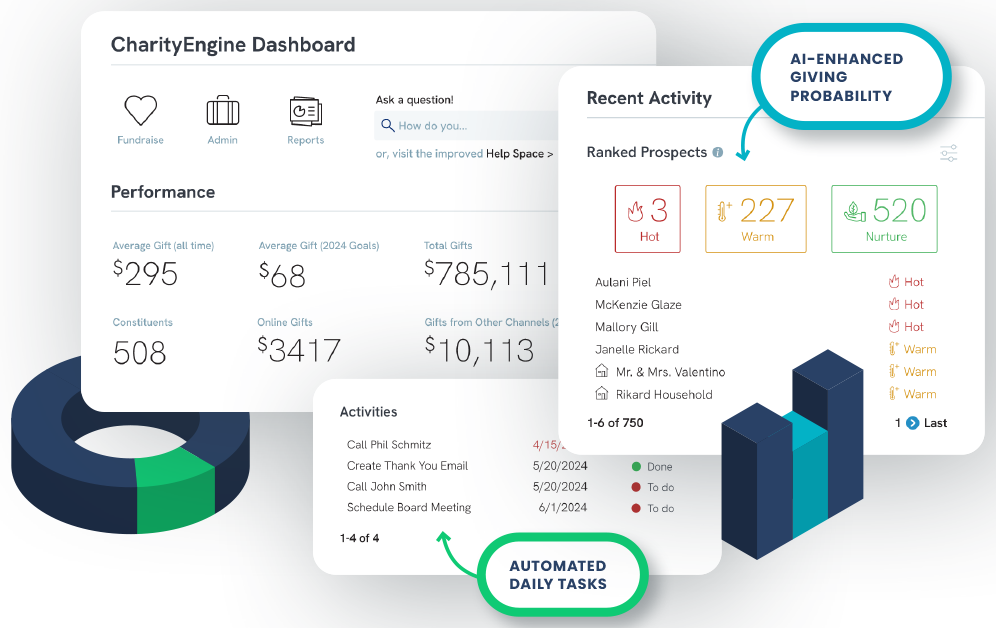Screen dimensions: 996x628
Task: Click the next page arrow beside Last
Action: pos(912,423)
